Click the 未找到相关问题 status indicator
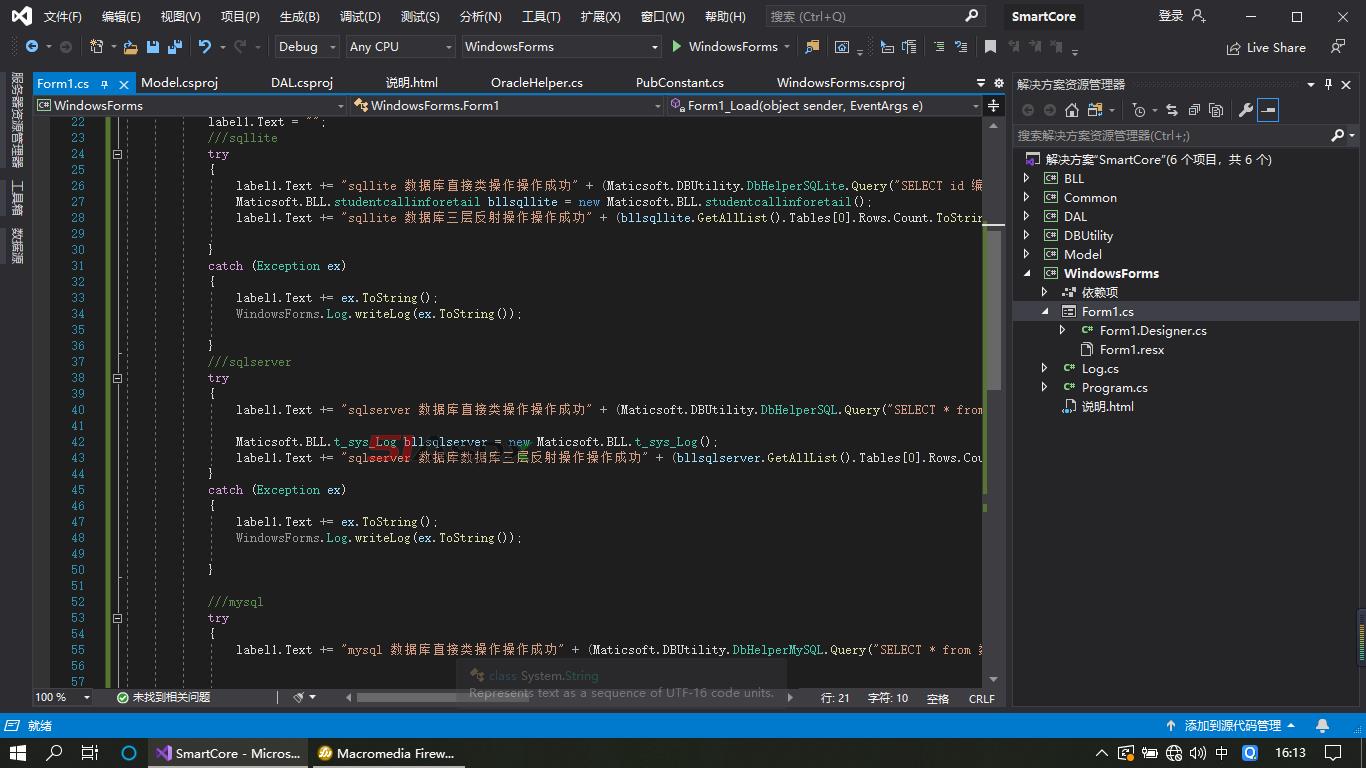1366x768 pixels. (163, 697)
